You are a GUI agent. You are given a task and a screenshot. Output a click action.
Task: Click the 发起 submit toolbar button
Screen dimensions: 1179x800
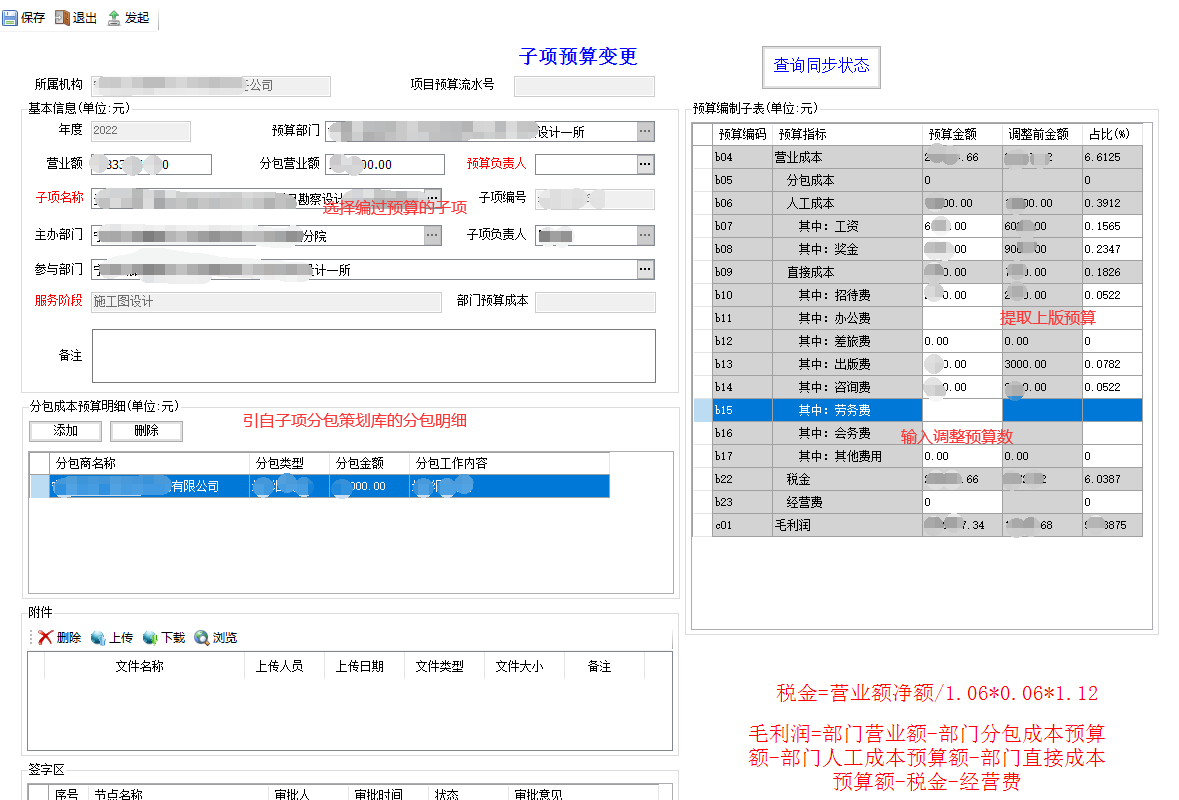pos(129,17)
